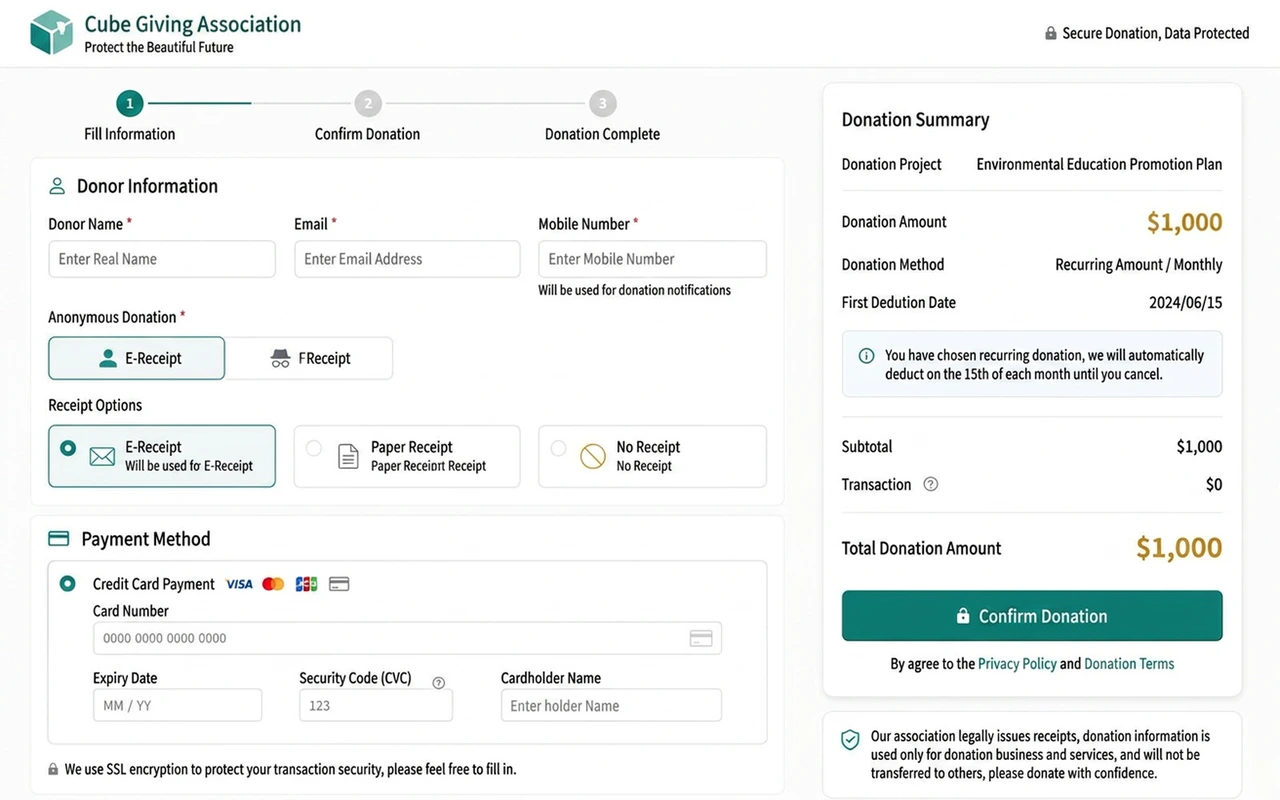1280x800 pixels.
Task: Click the Cube Giving Association logo
Action: [x=51, y=33]
